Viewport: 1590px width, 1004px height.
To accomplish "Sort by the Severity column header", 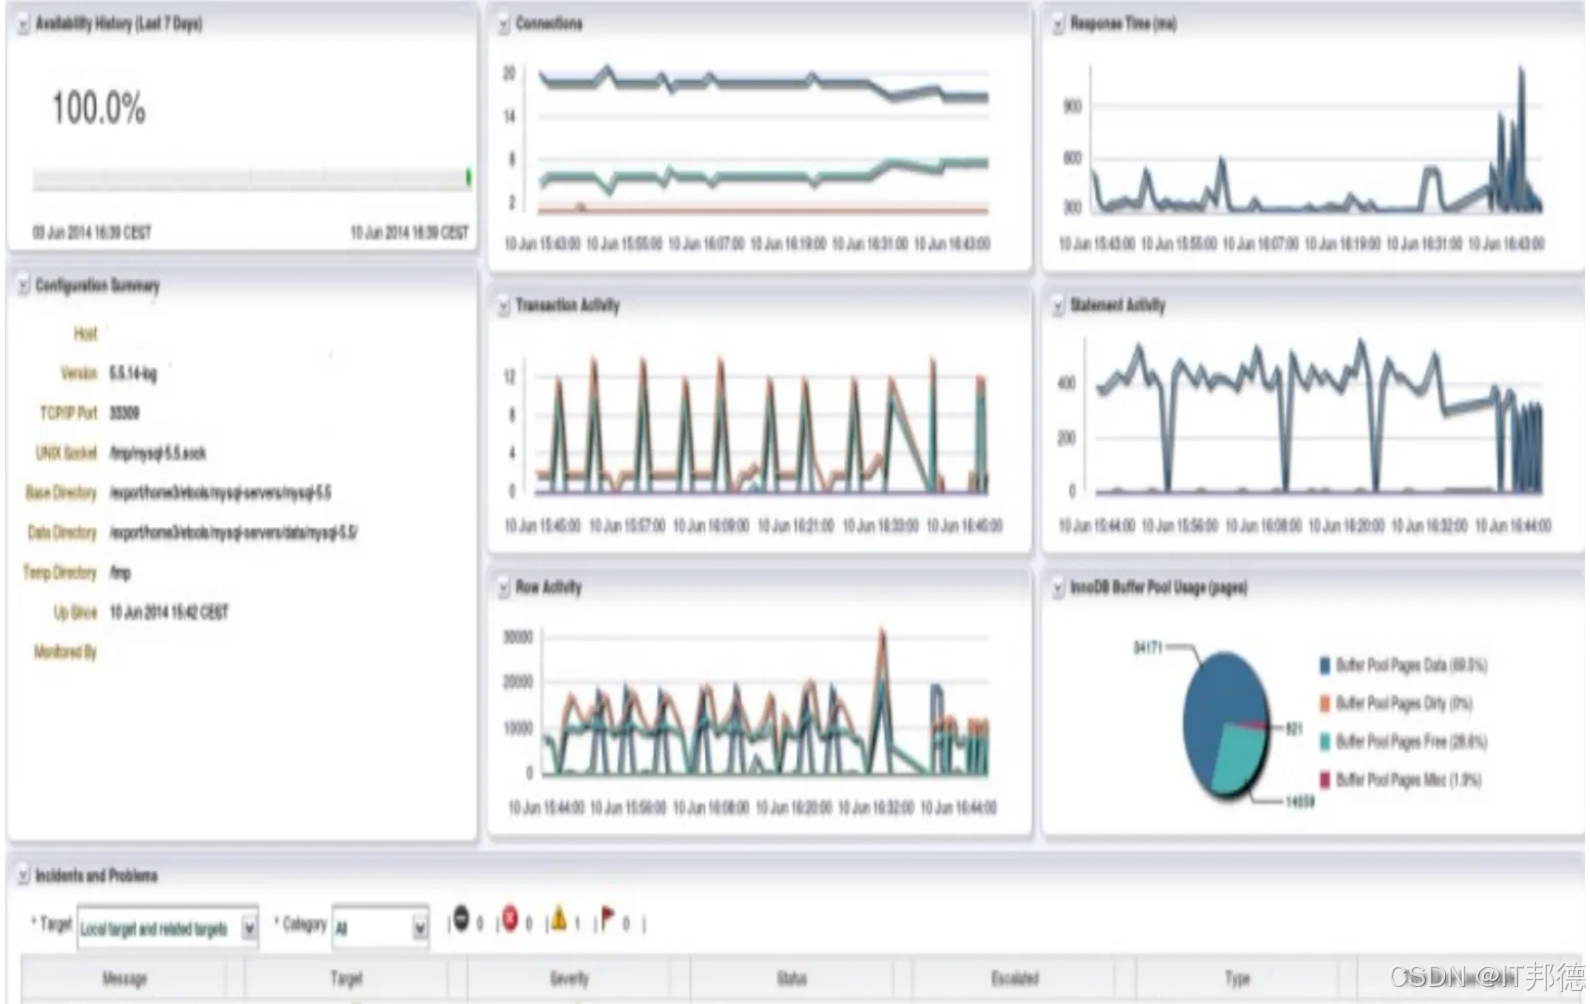I will (569, 978).
